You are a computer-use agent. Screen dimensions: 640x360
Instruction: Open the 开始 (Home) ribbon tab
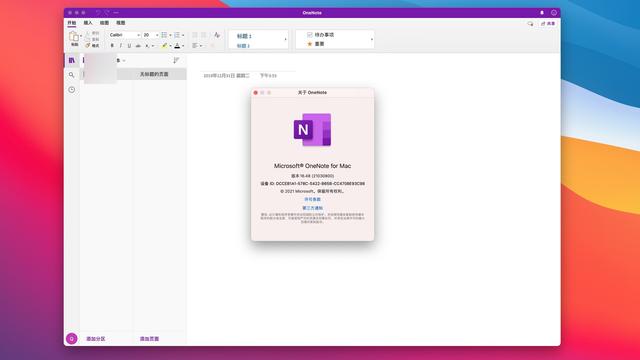pos(71,23)
